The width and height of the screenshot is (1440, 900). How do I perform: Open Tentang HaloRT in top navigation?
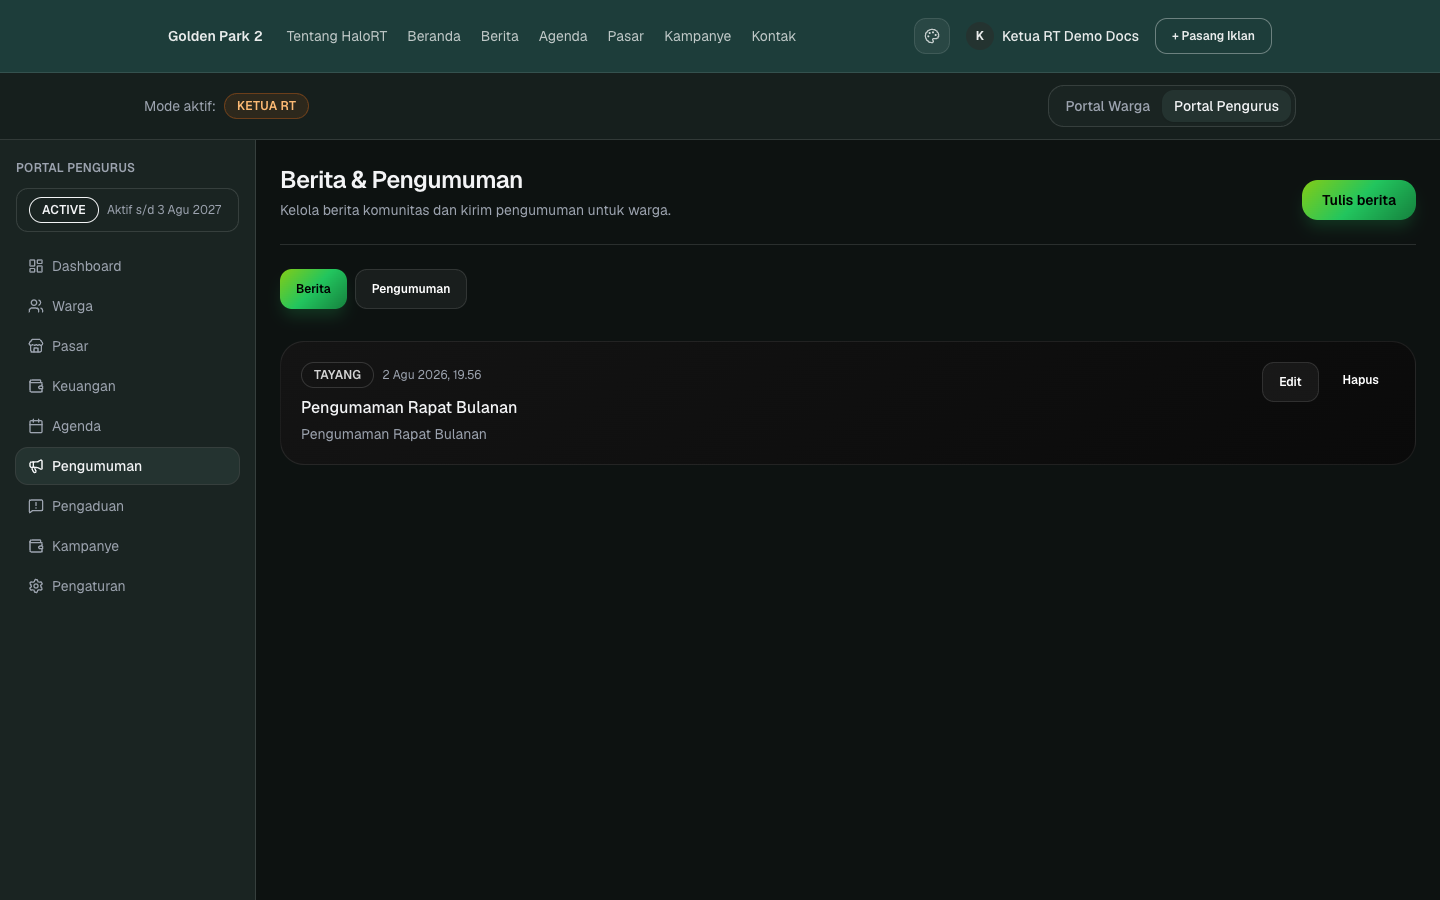(x=337, y=36)
